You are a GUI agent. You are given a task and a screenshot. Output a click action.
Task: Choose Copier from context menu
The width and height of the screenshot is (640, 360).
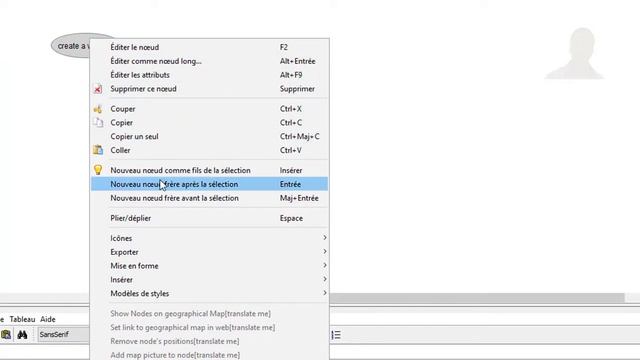tap(209, 123)
